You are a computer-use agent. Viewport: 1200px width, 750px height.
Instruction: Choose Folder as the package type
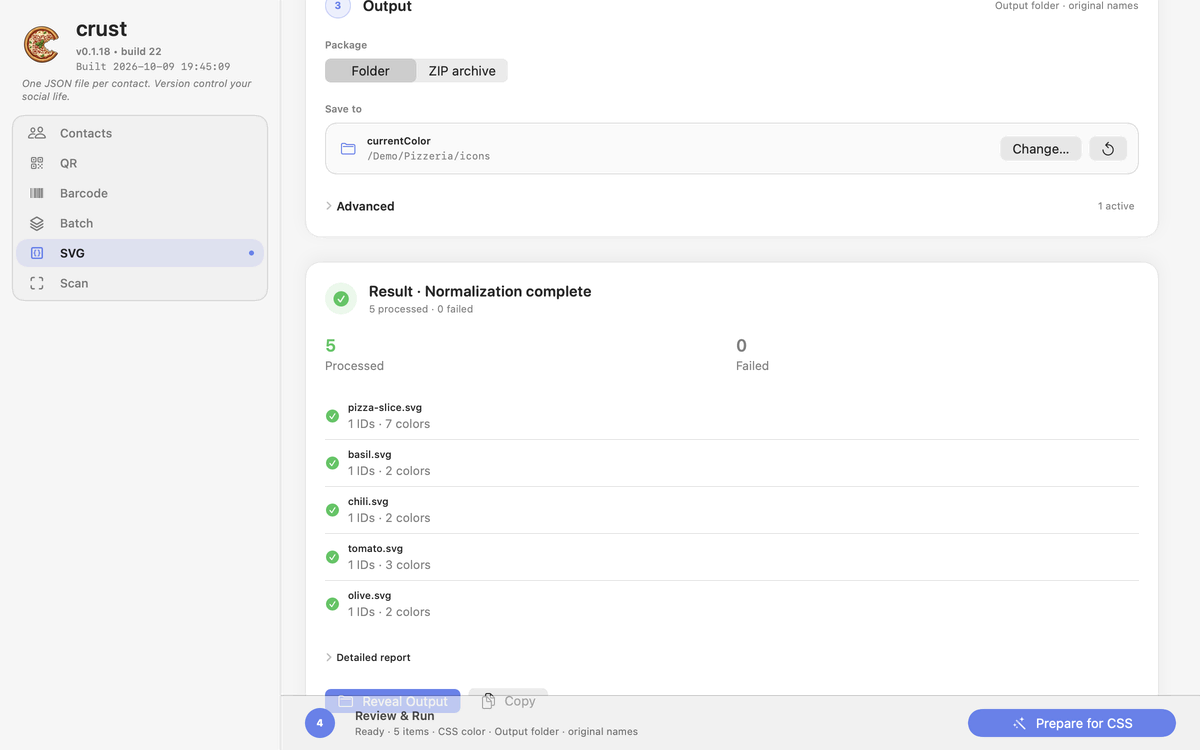(371, 71)
